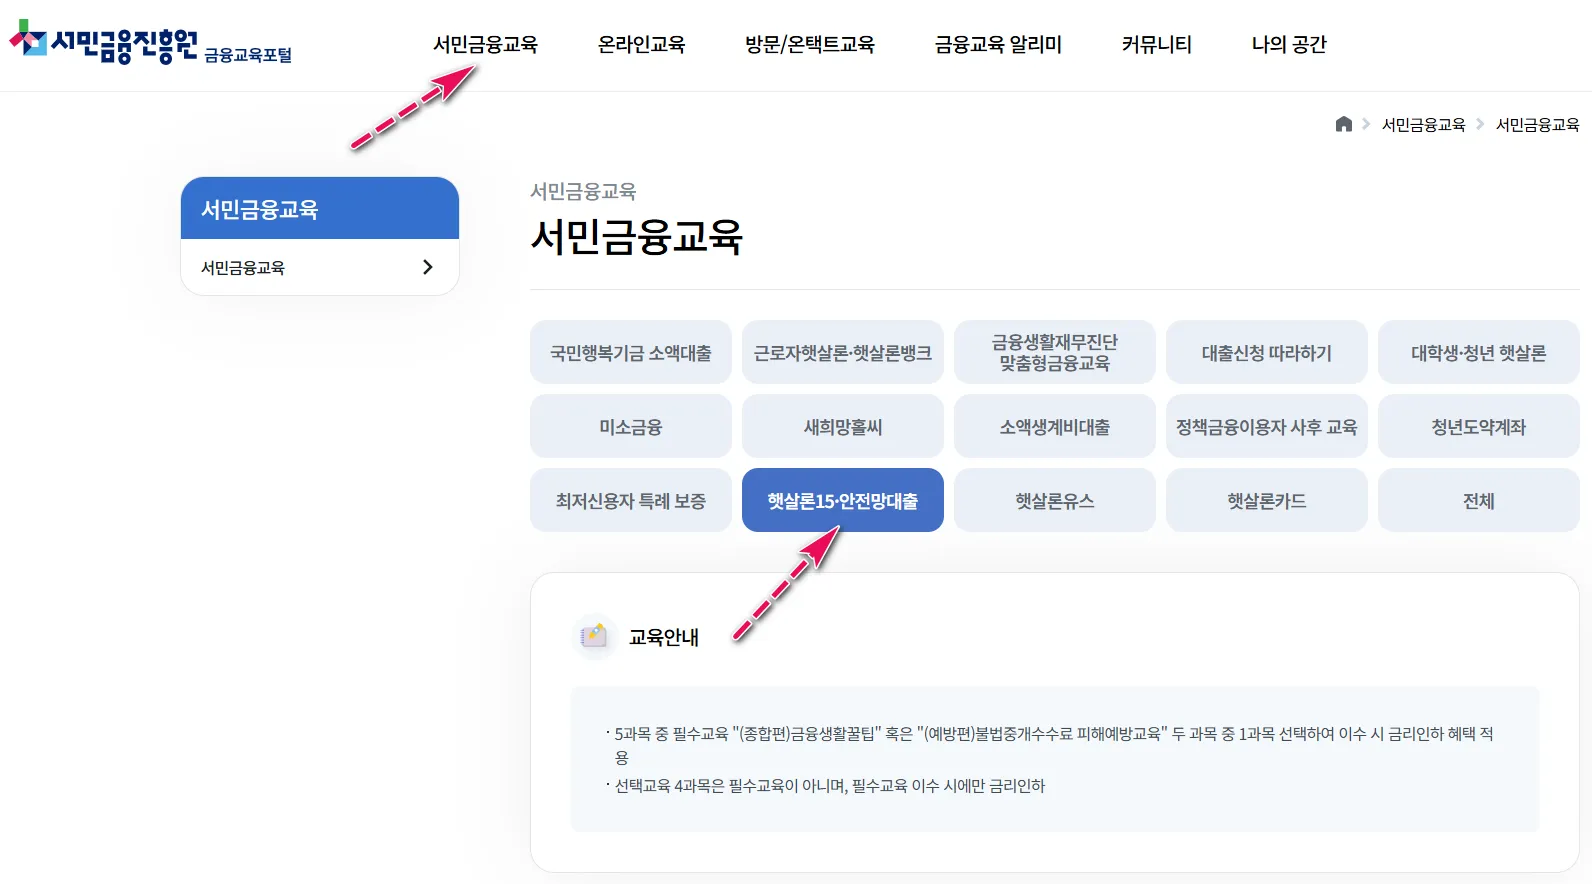Select the 대학생·청년 햇살론 category
The image size is (1592, 884).
click(x=1479, y=352)
